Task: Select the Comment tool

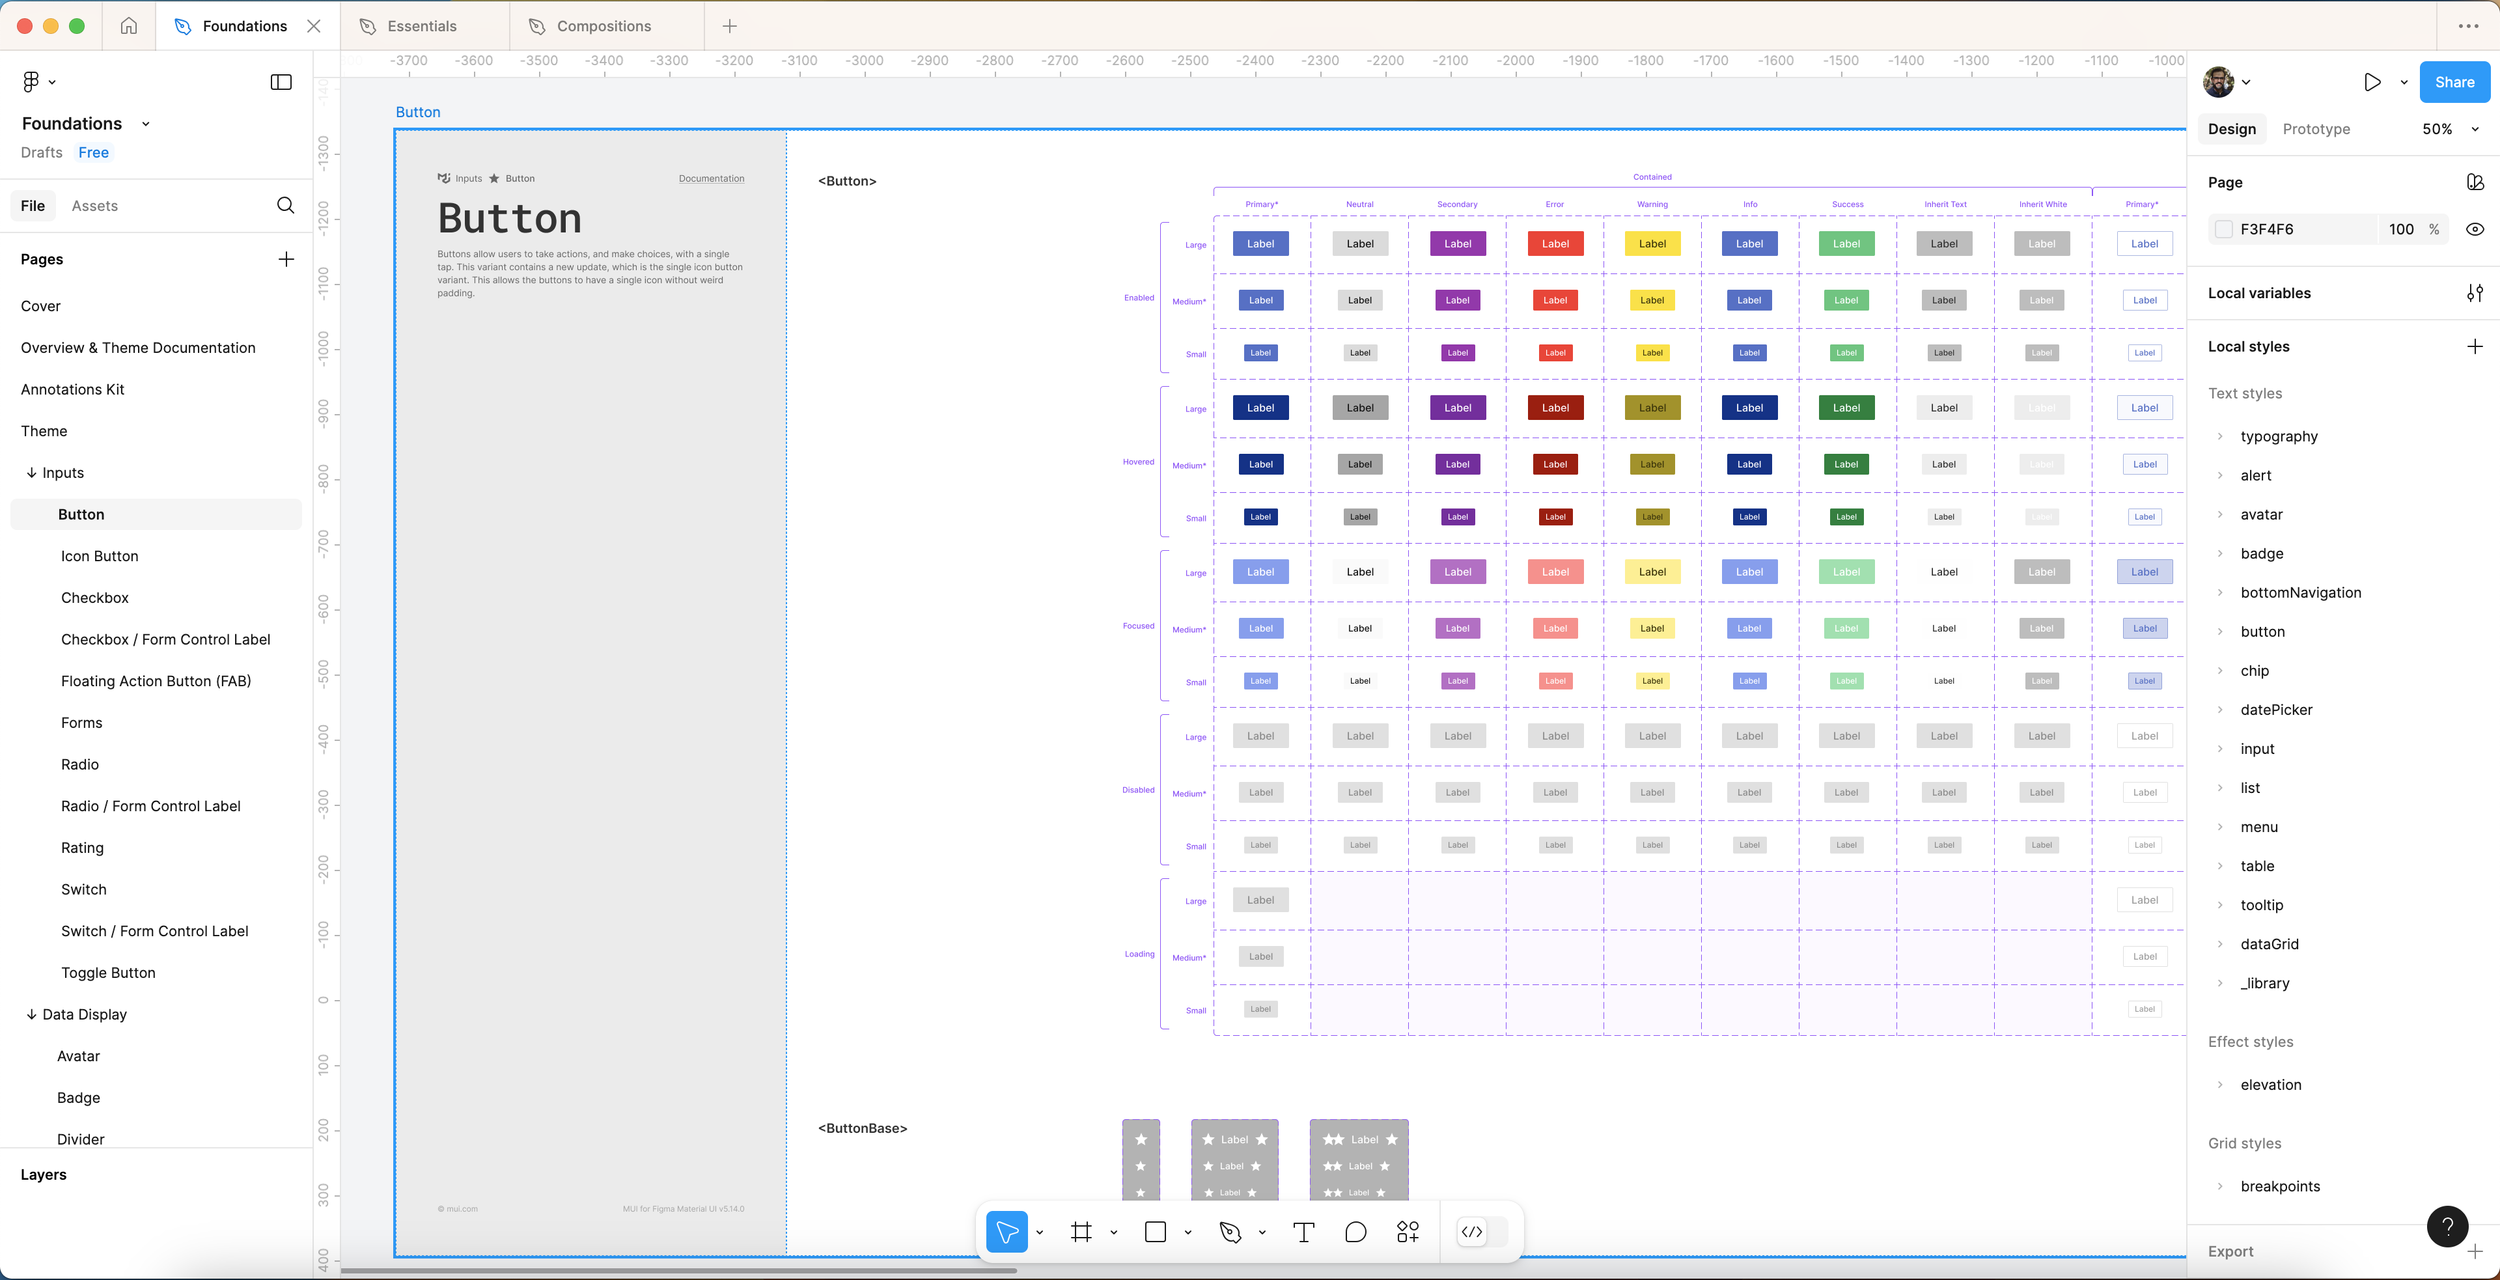Action: point(1355,1232)
